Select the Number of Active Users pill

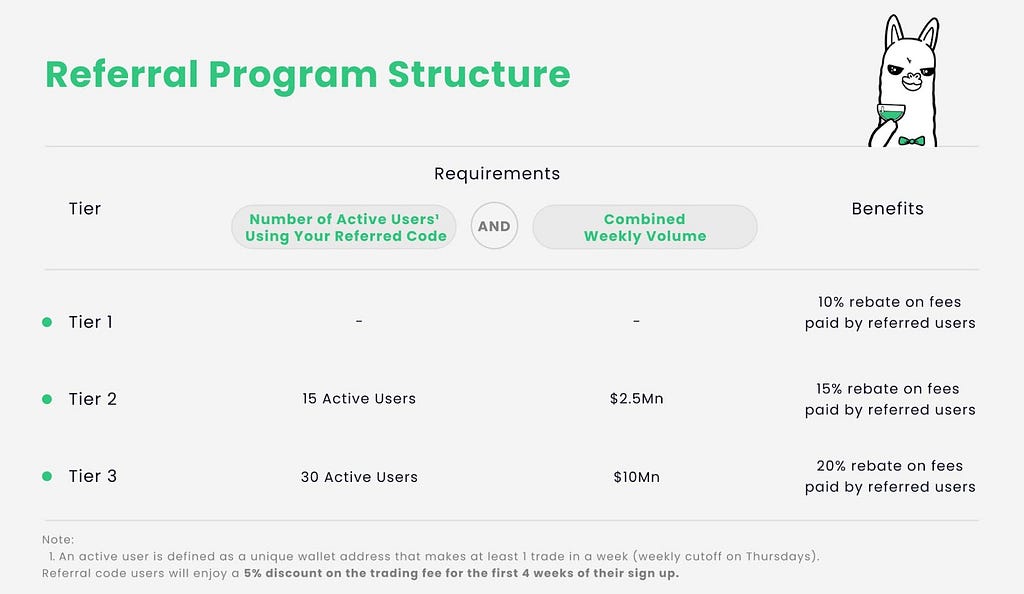point(344,227)
